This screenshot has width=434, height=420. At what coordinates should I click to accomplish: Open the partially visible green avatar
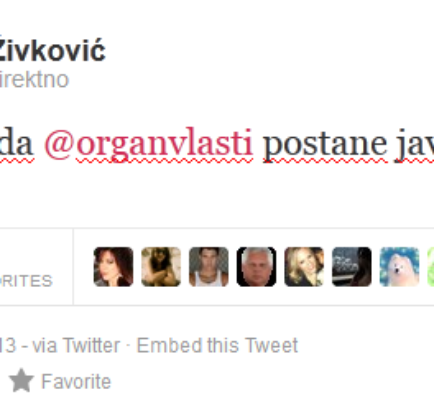click(431, 267)
